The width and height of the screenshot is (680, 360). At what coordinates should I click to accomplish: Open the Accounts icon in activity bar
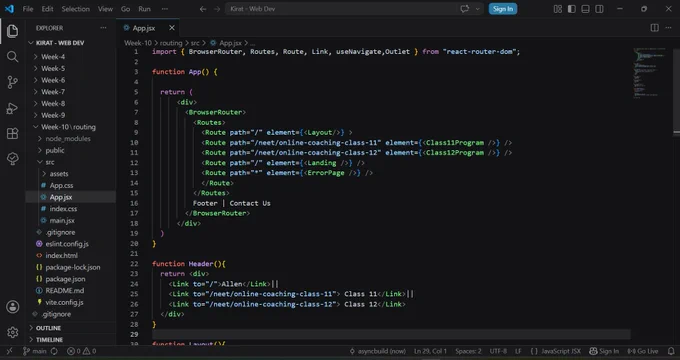tap(13, 307)
